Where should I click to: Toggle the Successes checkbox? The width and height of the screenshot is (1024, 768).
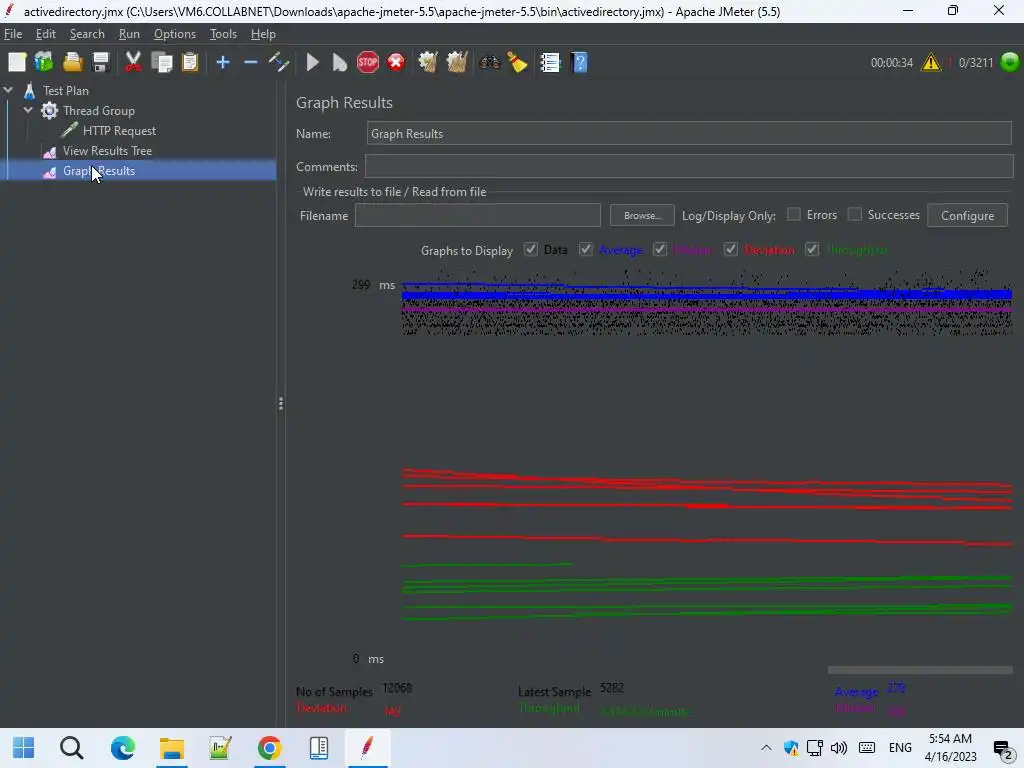pyautogui.click(x=854, y=214)
